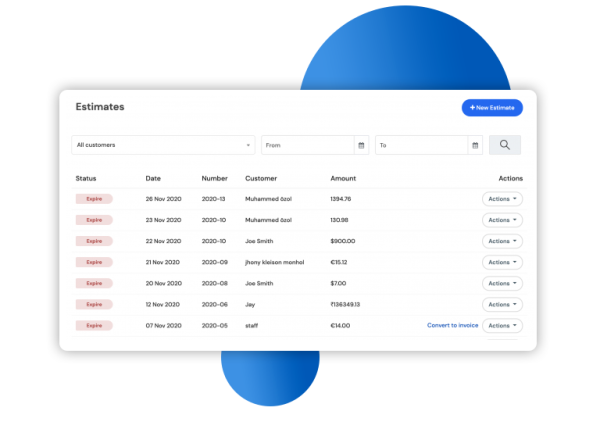Screen dimensions: 600x436
Task: Sort by the Amount column header
Action: tap(343, 179)
